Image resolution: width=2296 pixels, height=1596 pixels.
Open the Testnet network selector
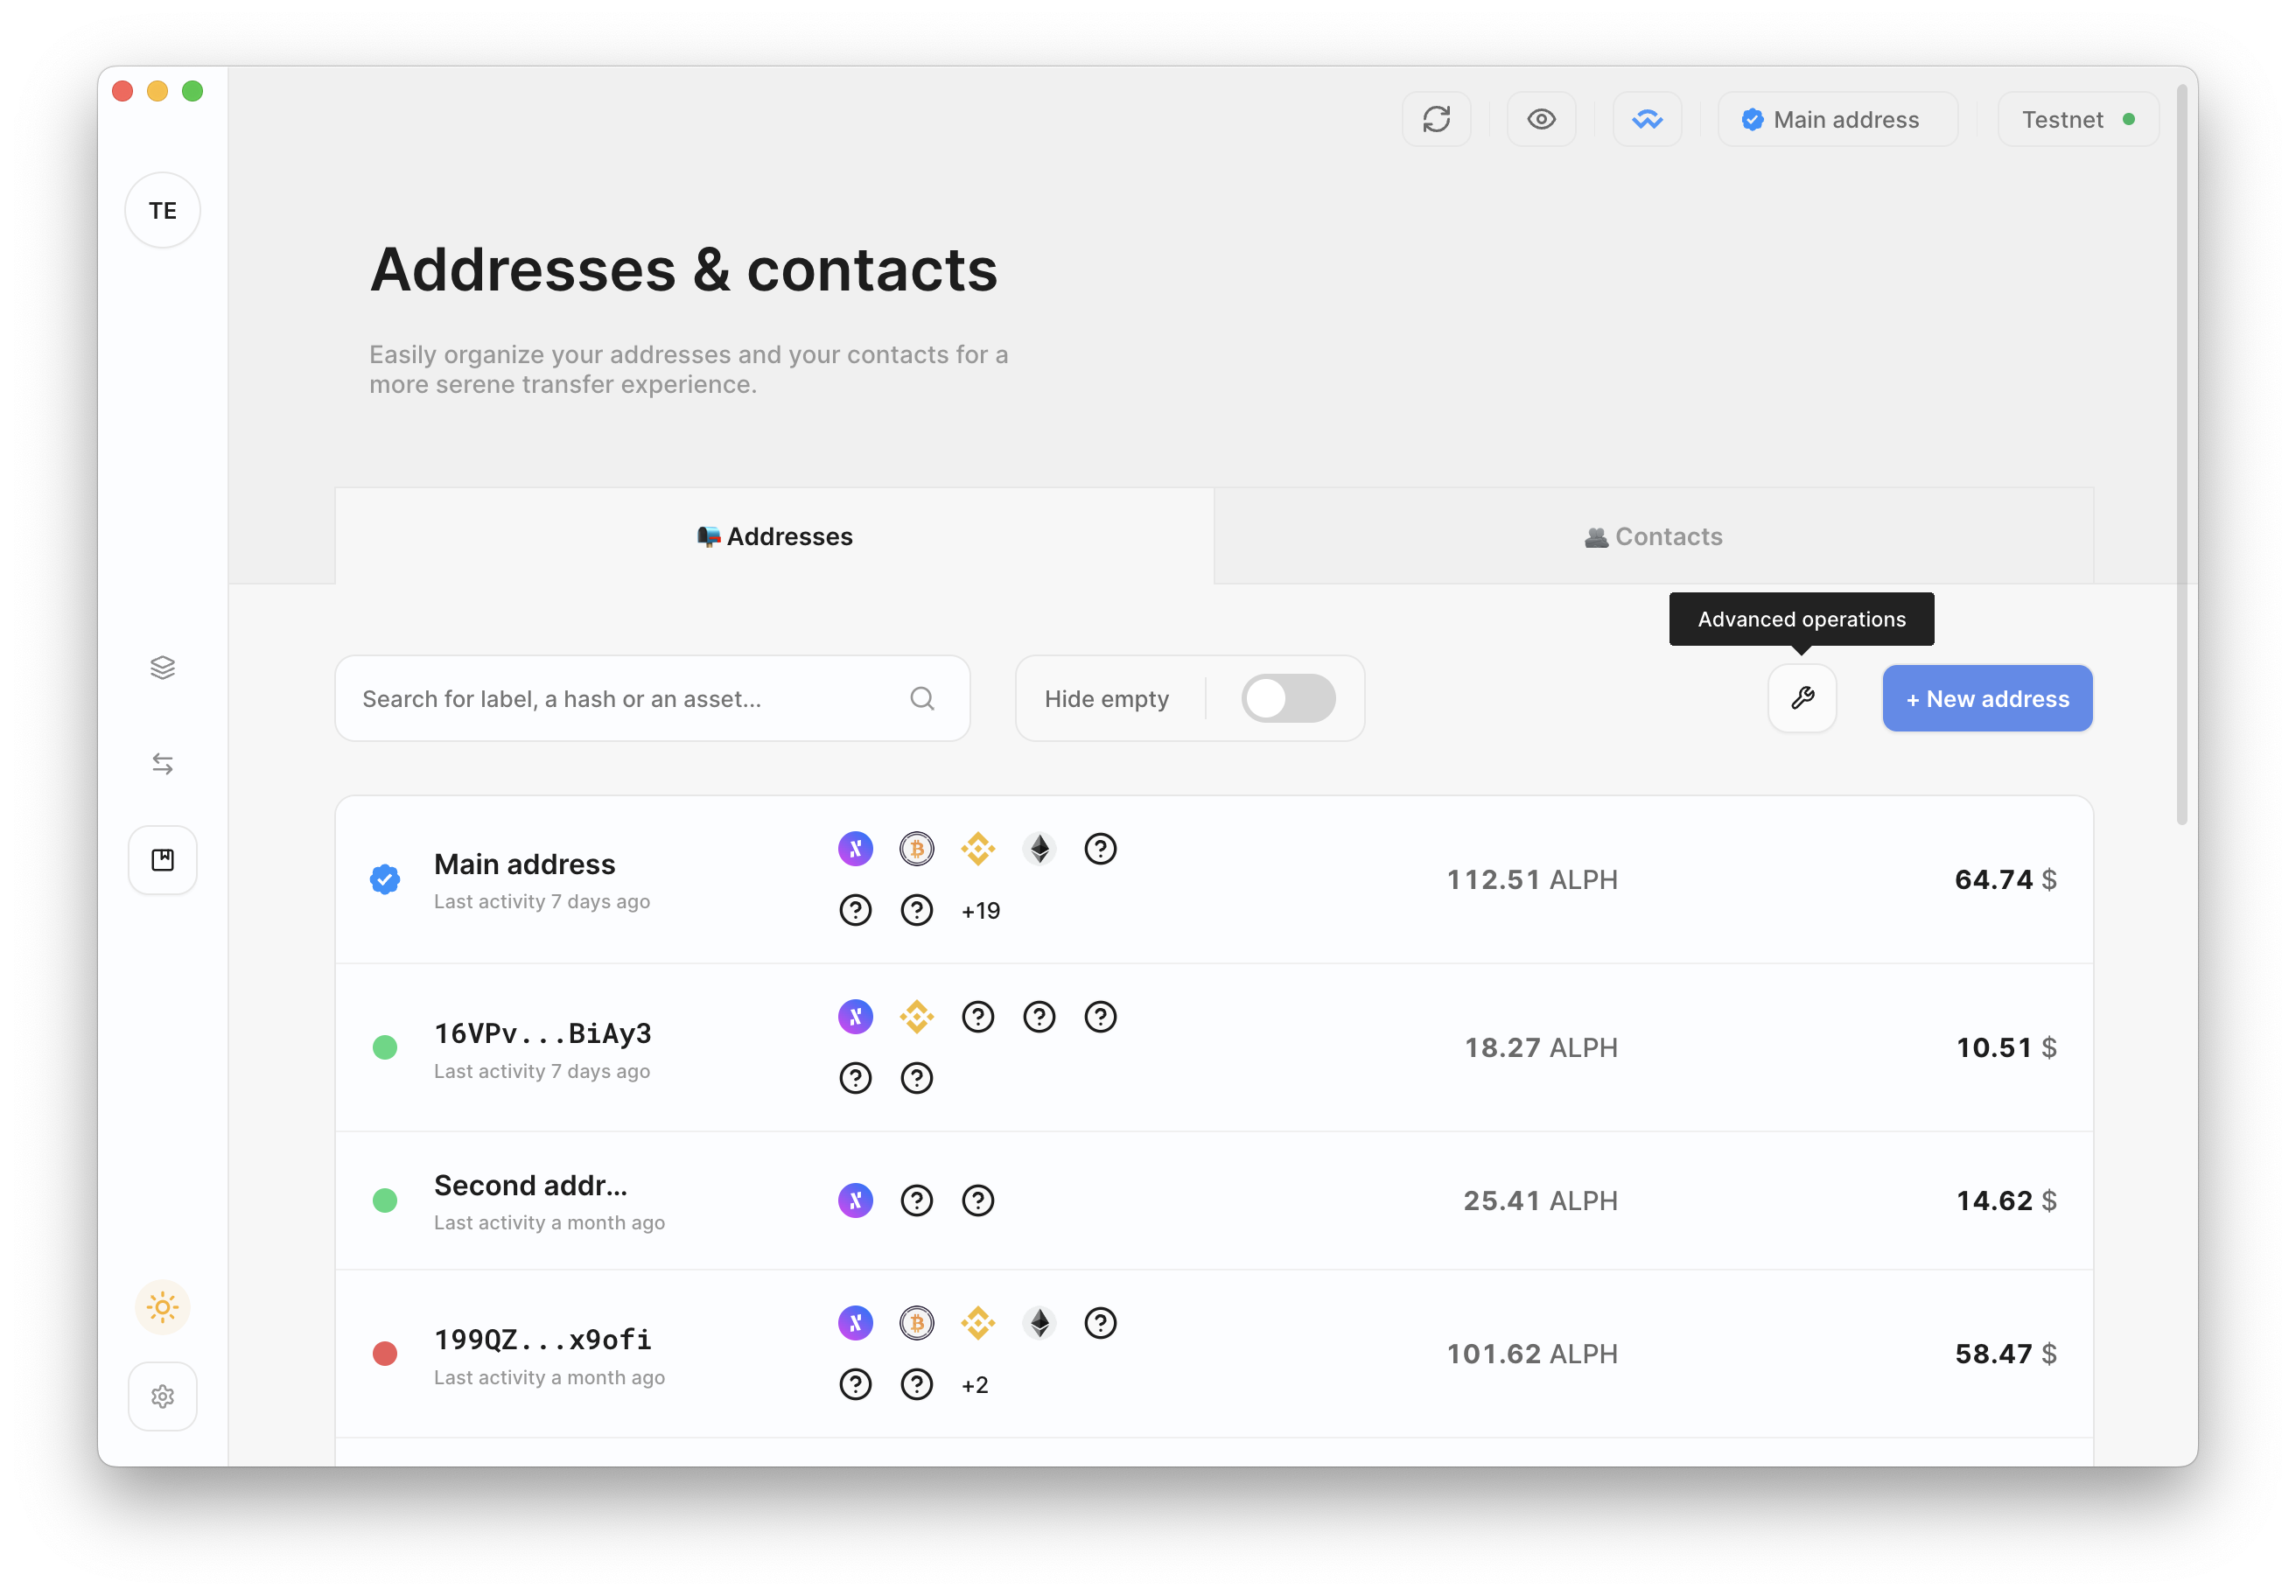pos(2078,120)
